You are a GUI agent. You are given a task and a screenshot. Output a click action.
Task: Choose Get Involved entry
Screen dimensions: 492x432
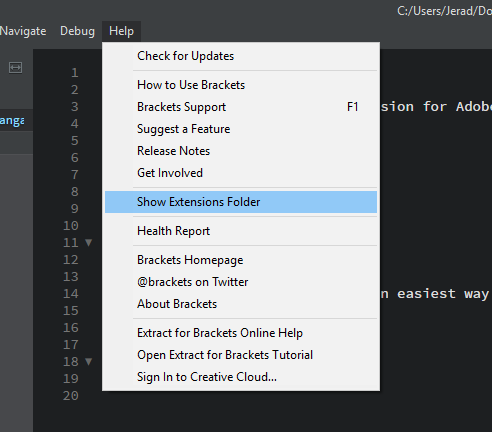pos(241,173)
